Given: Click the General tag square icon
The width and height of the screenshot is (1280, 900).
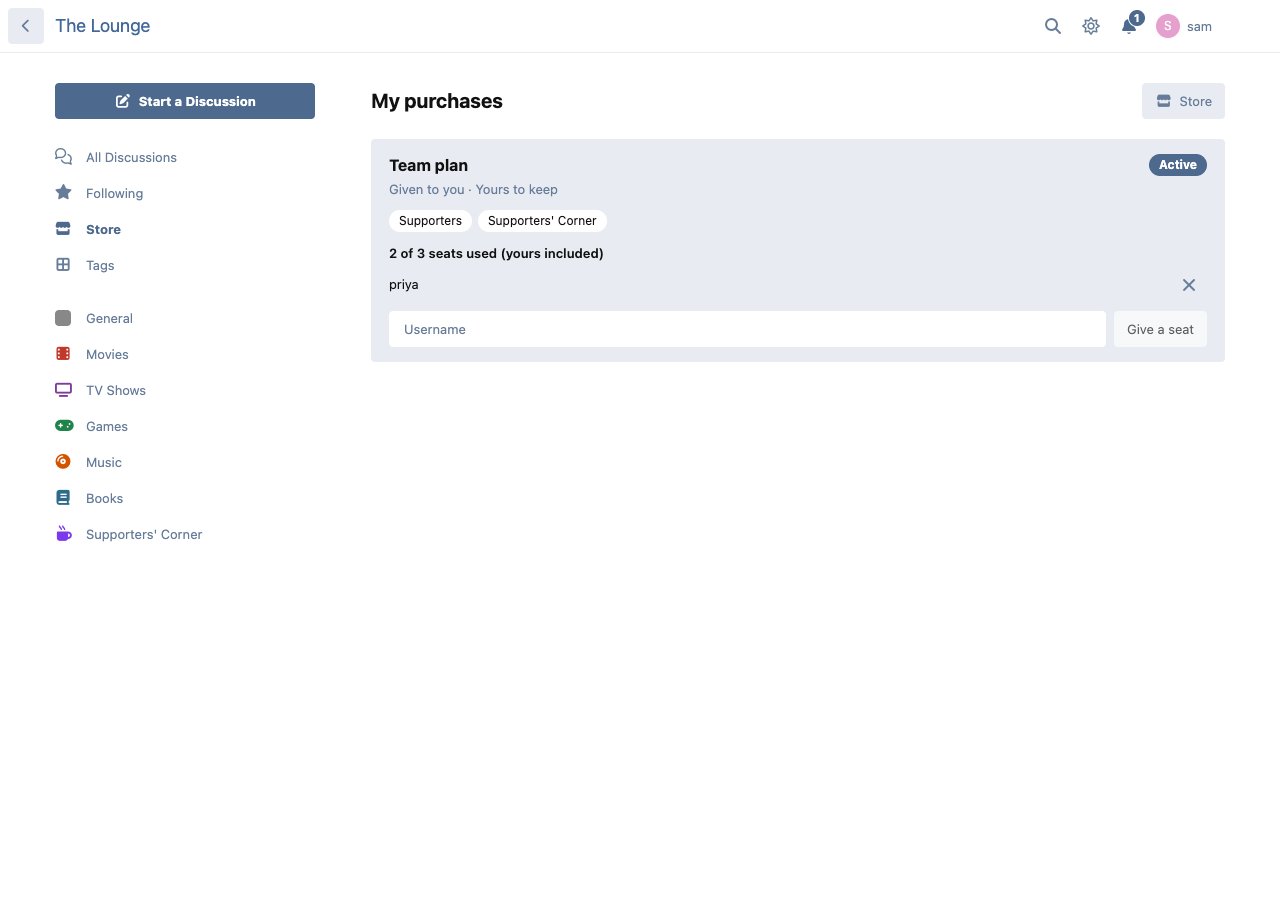Looking at the screenshot, I should pyautogui.click(x=63, y=318).
